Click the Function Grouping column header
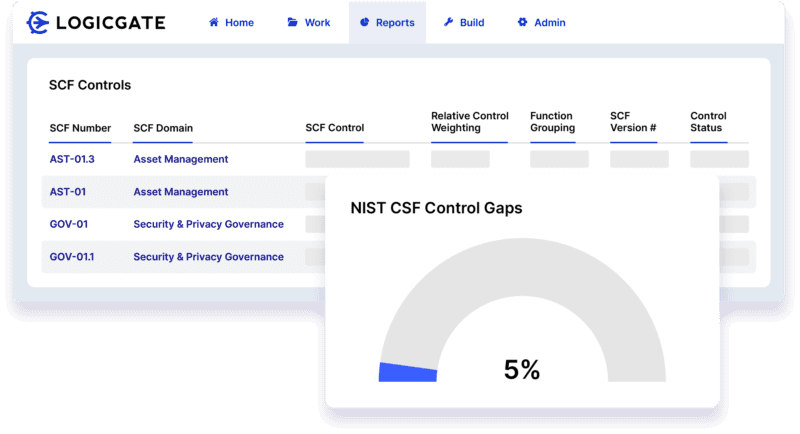Viewport: 800px width, 434px height. 553,122
